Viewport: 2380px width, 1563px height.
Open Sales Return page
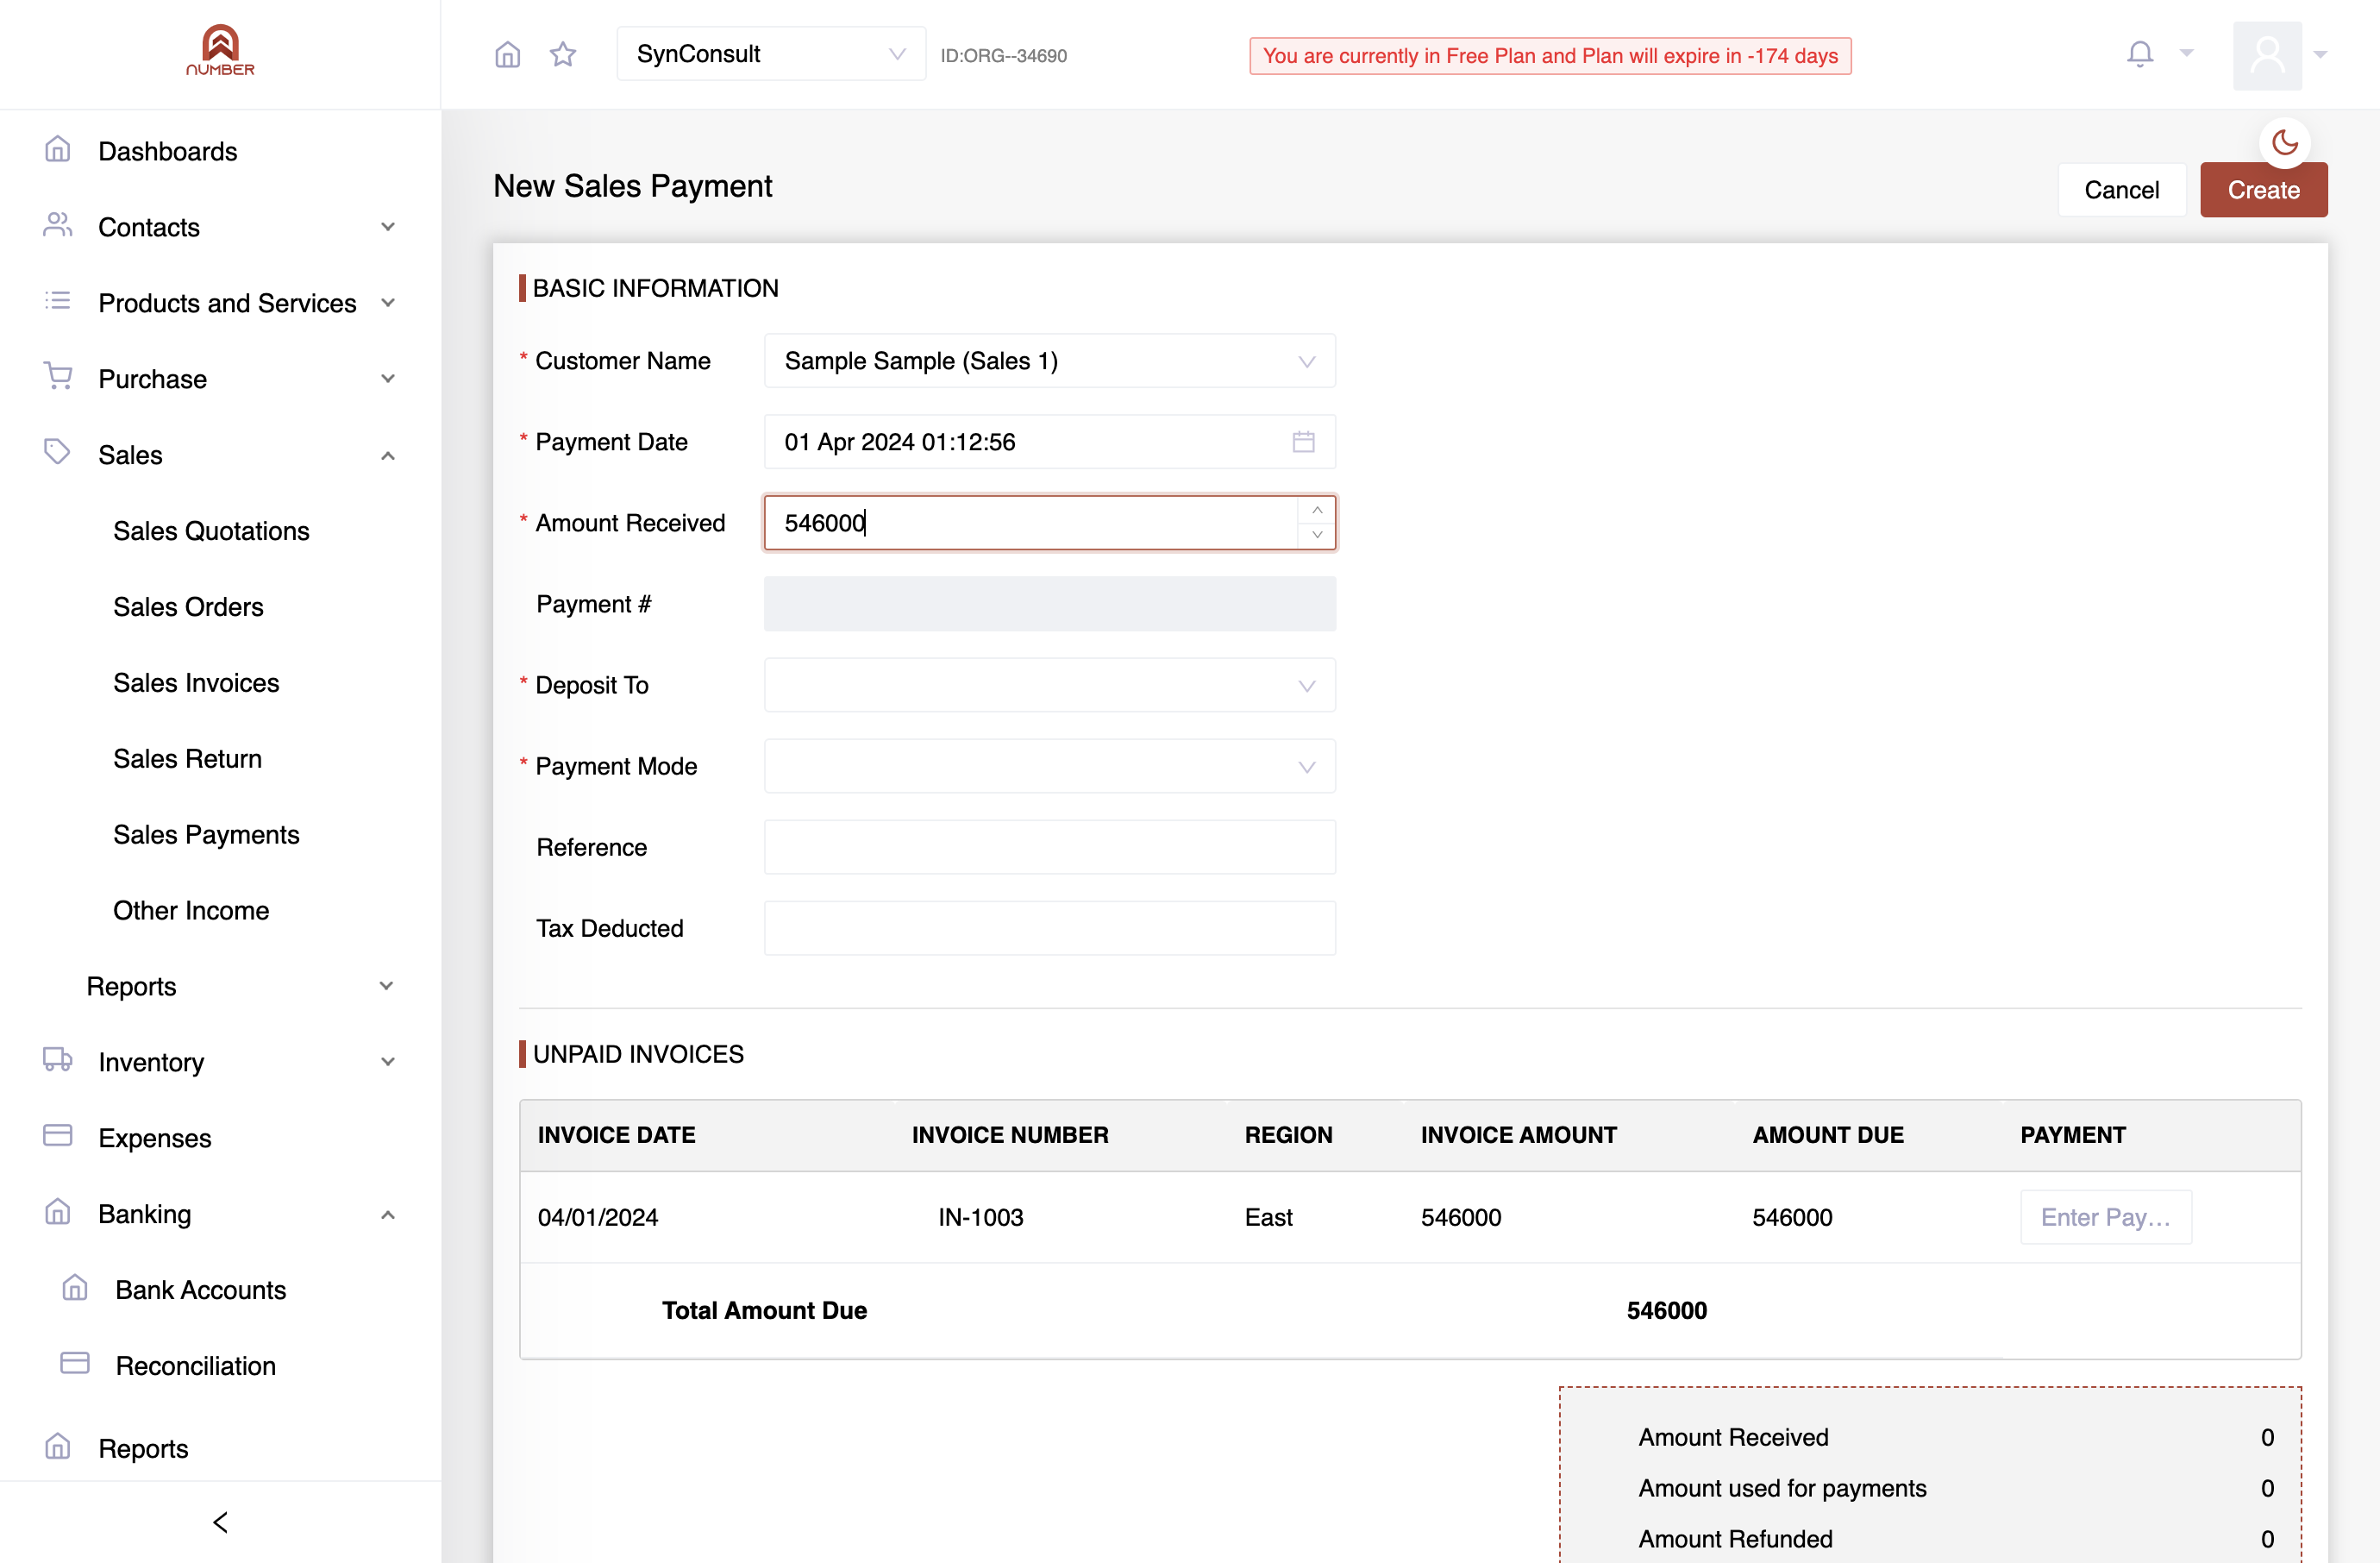point(187,759)
